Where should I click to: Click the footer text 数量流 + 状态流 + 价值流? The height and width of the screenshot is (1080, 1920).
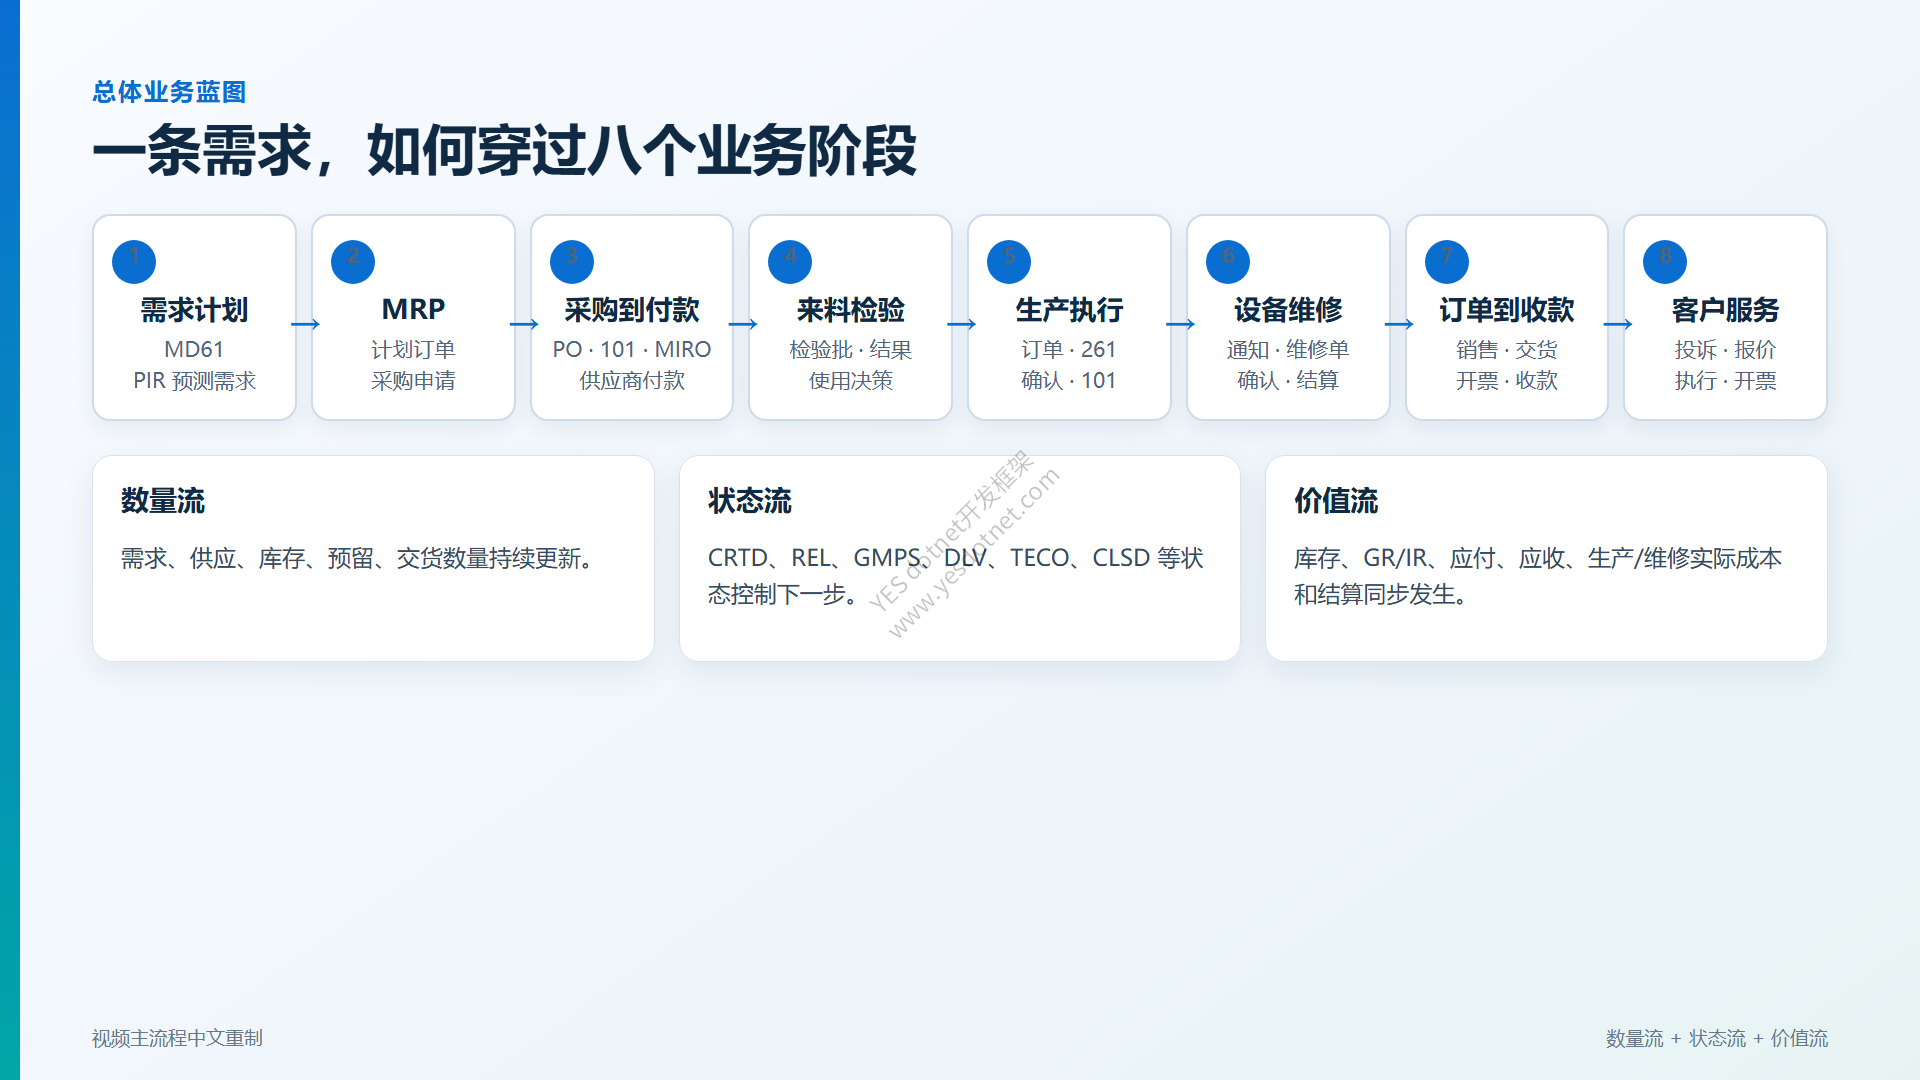pos(1717,1038)
